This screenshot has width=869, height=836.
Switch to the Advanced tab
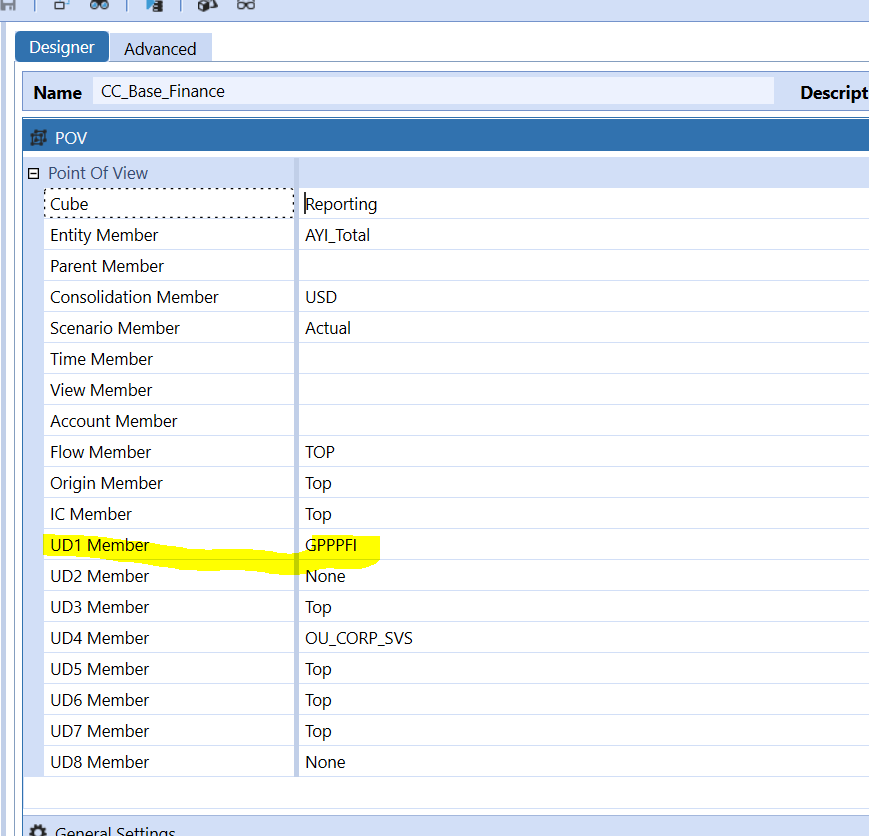pyautogui.click(x=160, y=48)
